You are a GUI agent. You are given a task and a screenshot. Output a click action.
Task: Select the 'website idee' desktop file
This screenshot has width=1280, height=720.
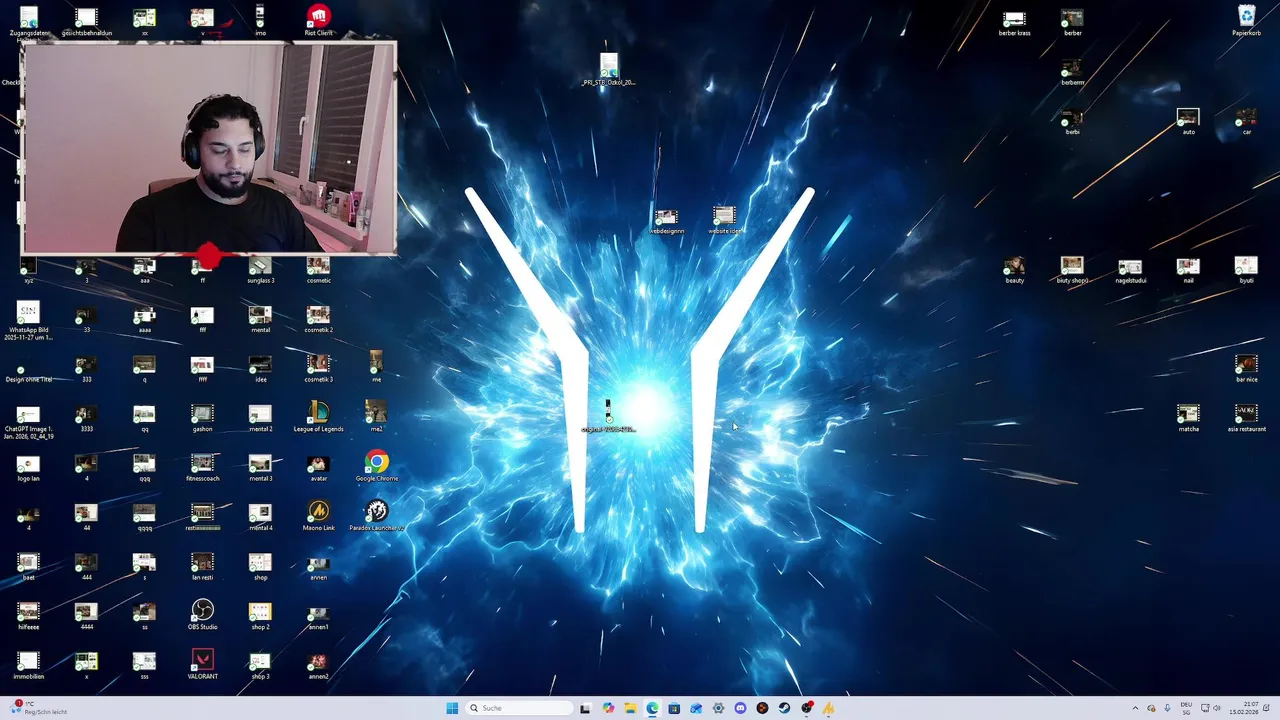pos(724,221)
